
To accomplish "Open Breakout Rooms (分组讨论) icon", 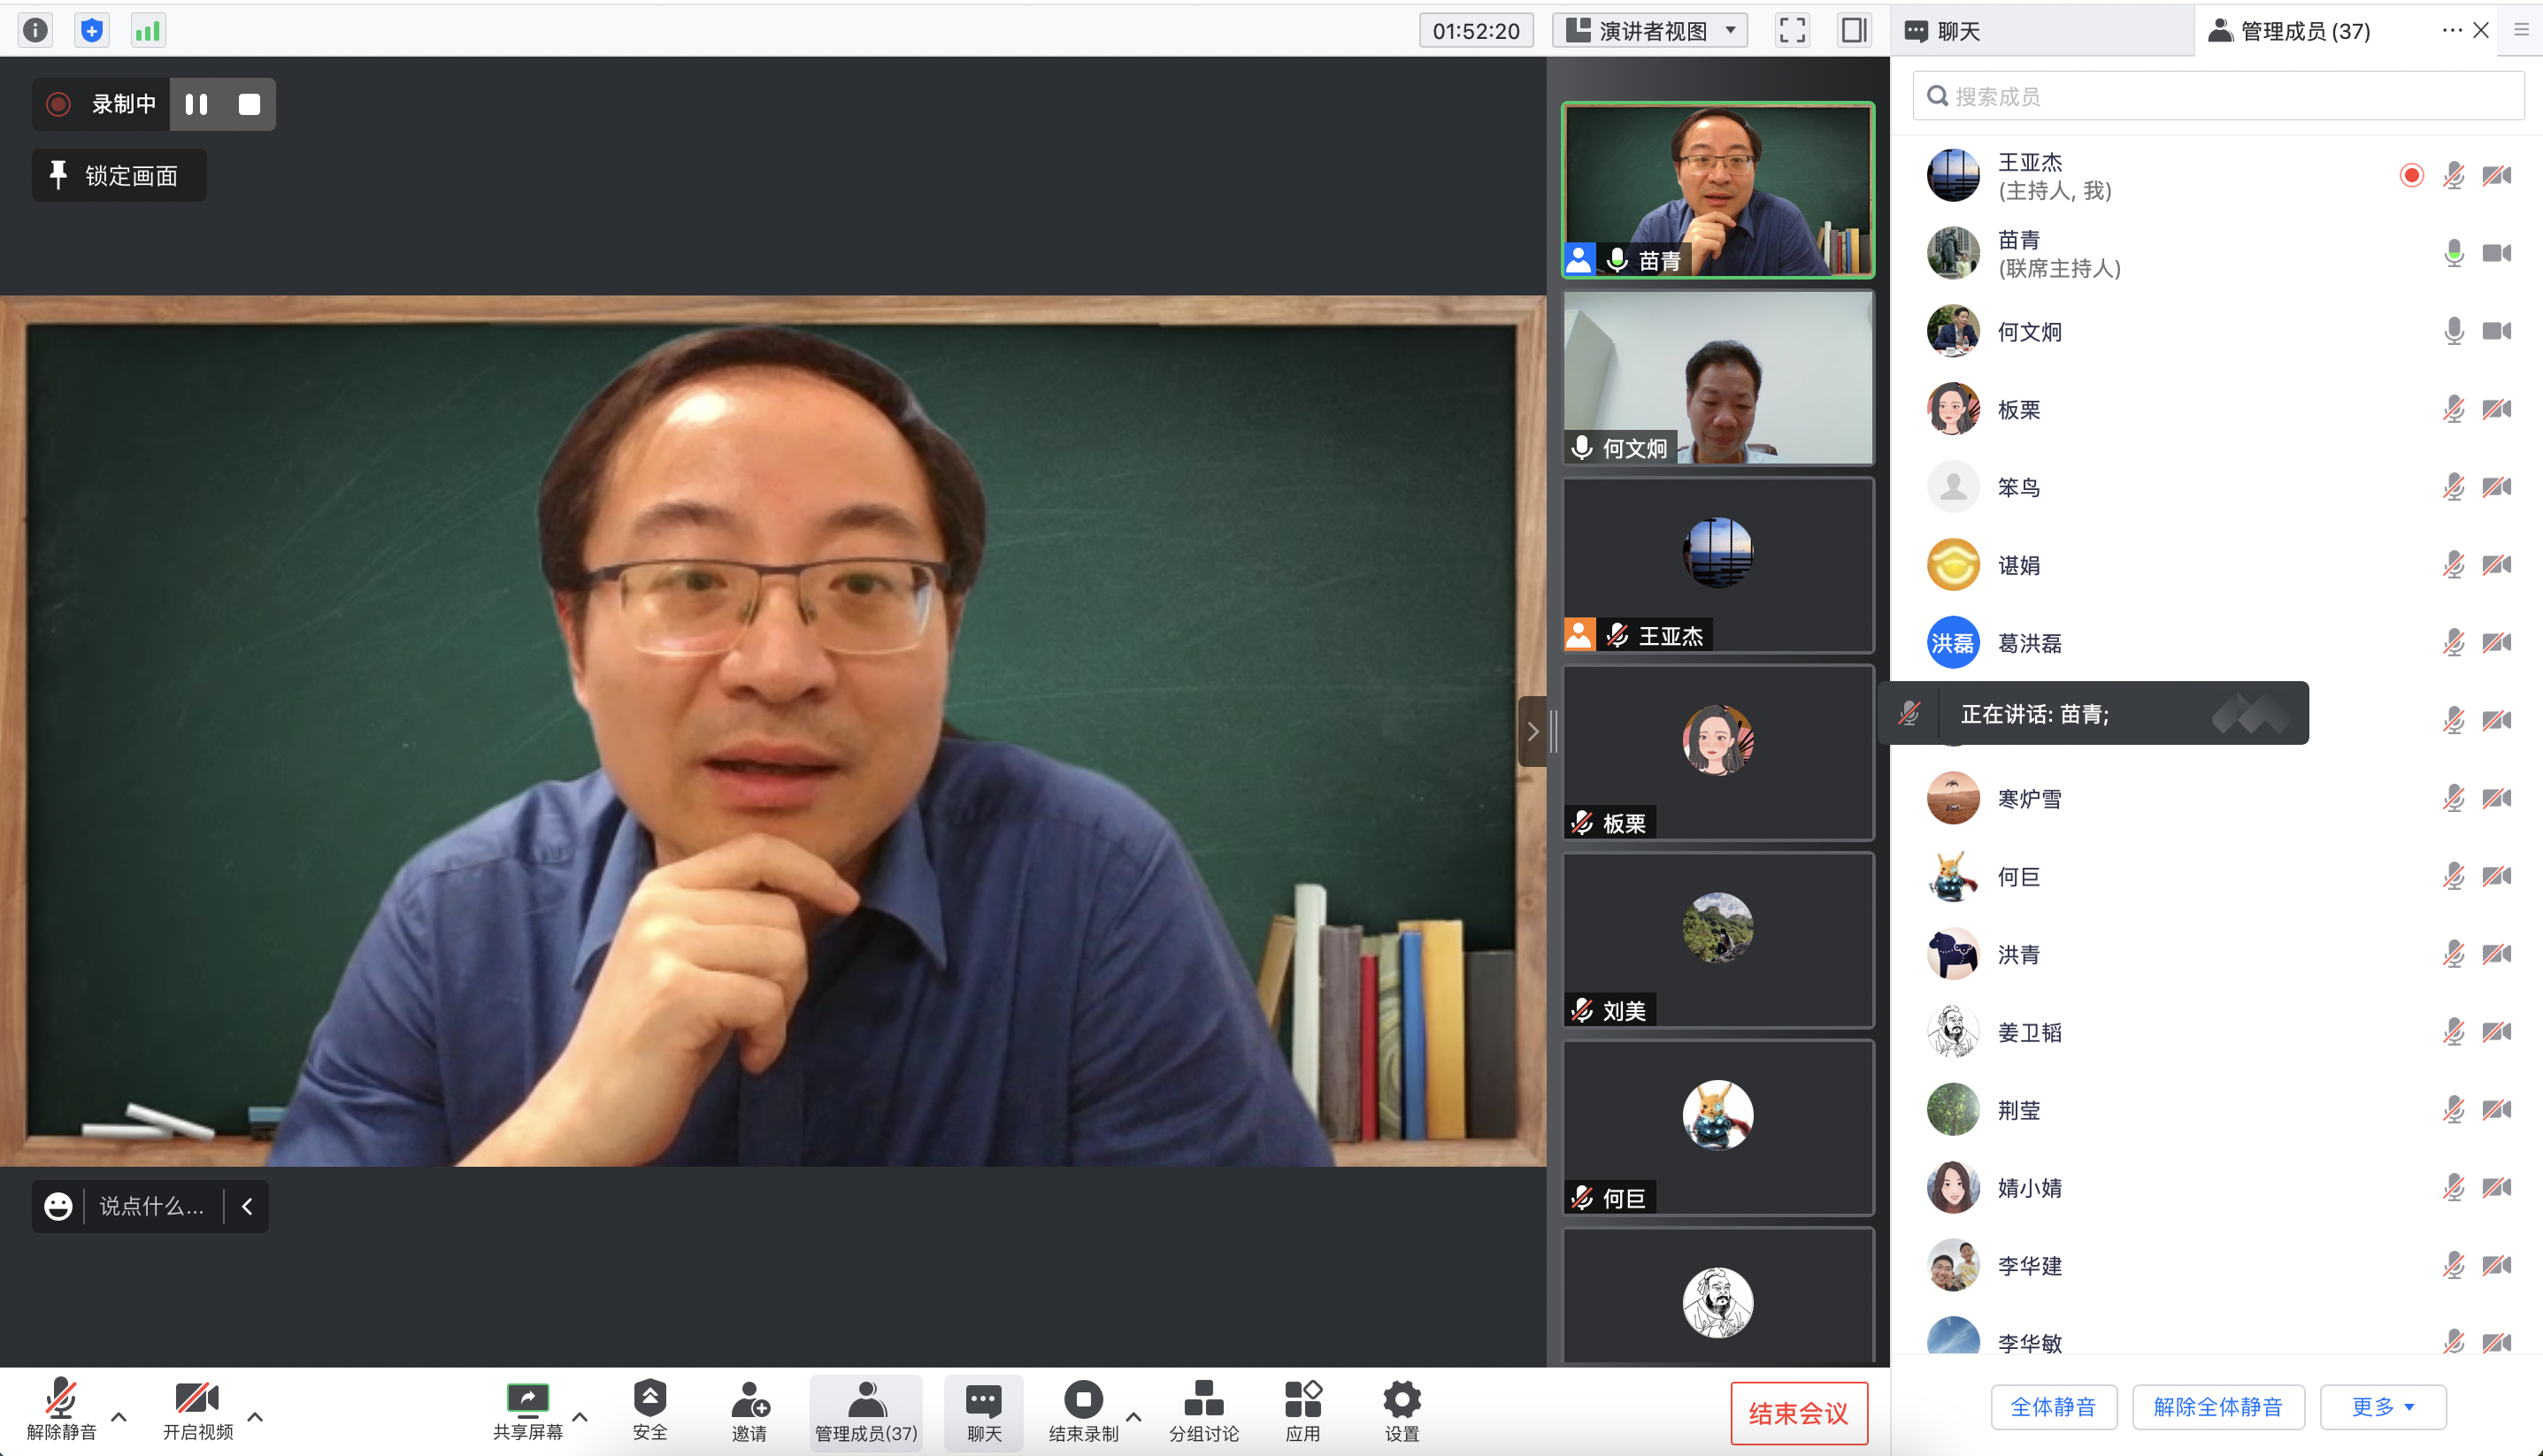I will tap(1203, 1400).
